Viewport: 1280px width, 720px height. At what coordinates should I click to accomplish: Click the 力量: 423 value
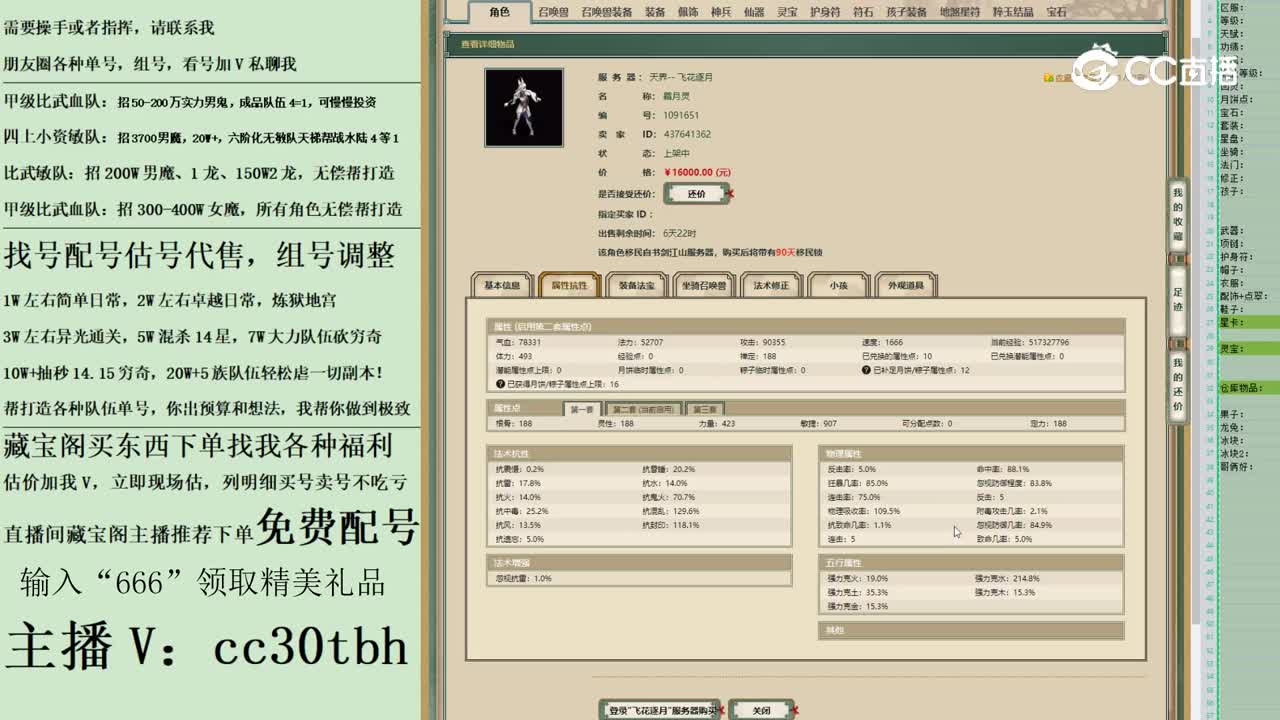point(717,424)
